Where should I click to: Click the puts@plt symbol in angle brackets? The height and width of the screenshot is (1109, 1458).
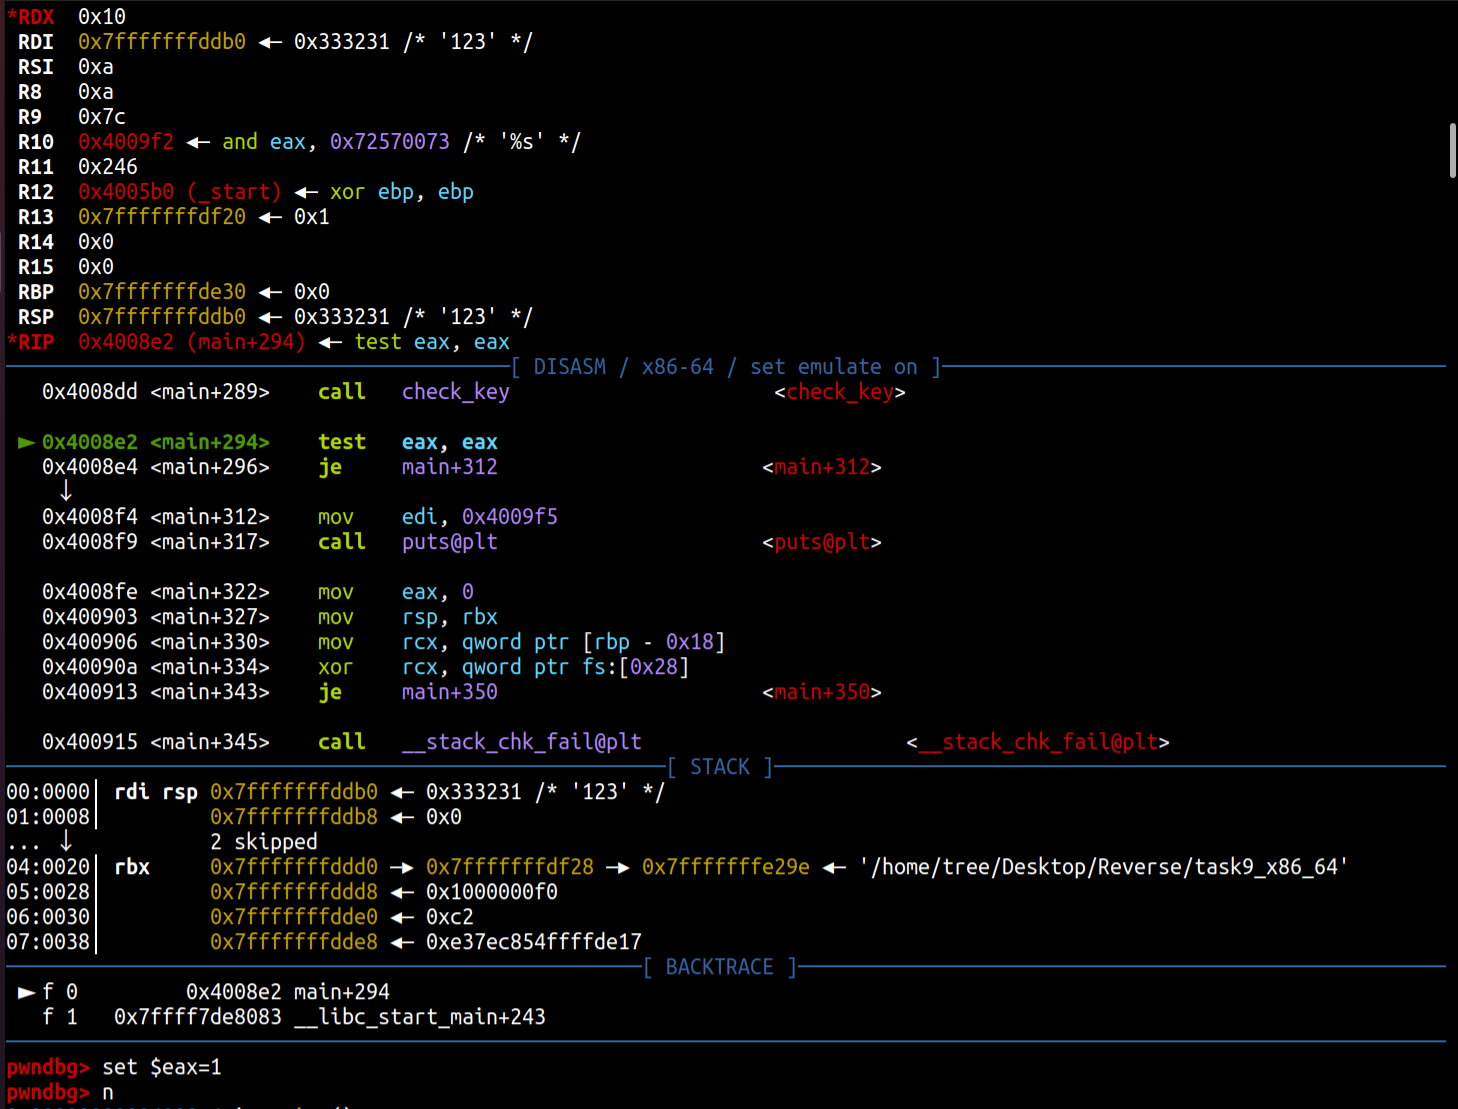pyautogui.click(x=821, y=542)
